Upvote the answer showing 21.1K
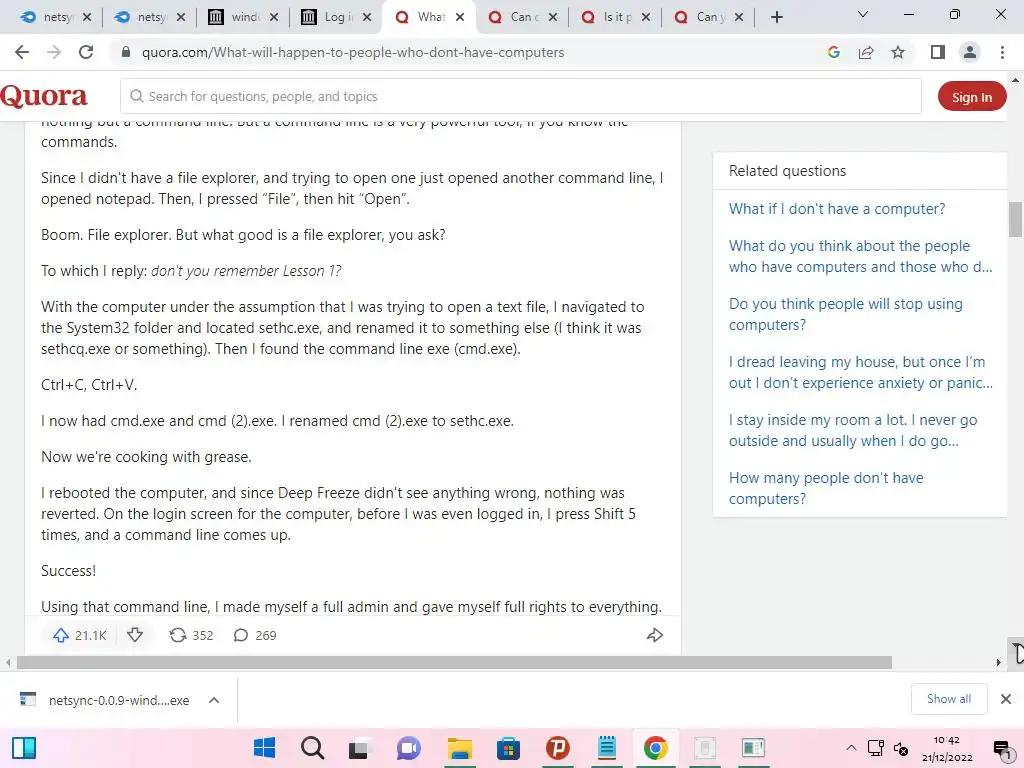This screenshot has width=1024, height=768. click(x=79, y=635)
